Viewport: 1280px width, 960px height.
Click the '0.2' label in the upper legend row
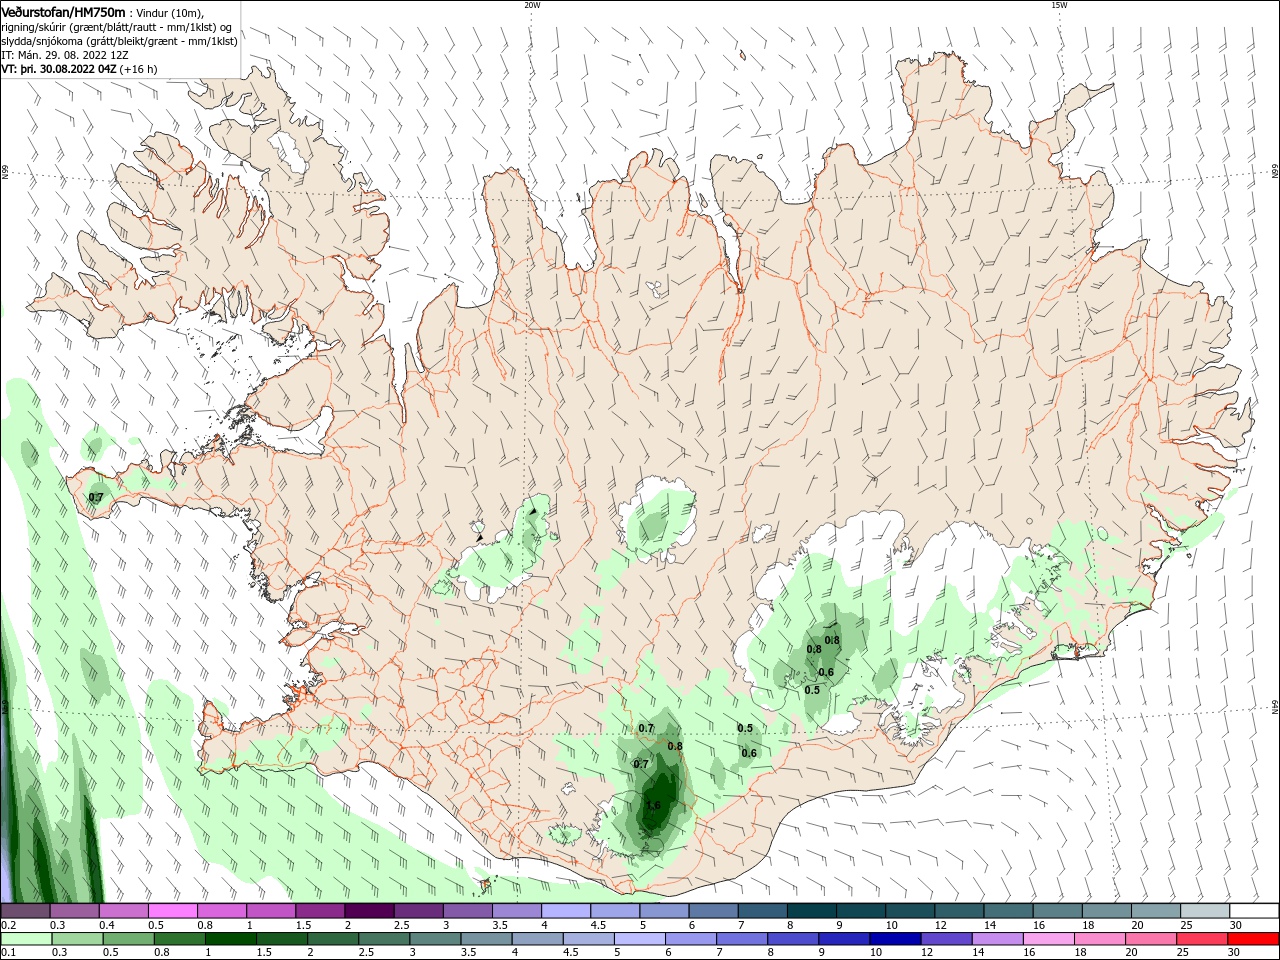8,925
